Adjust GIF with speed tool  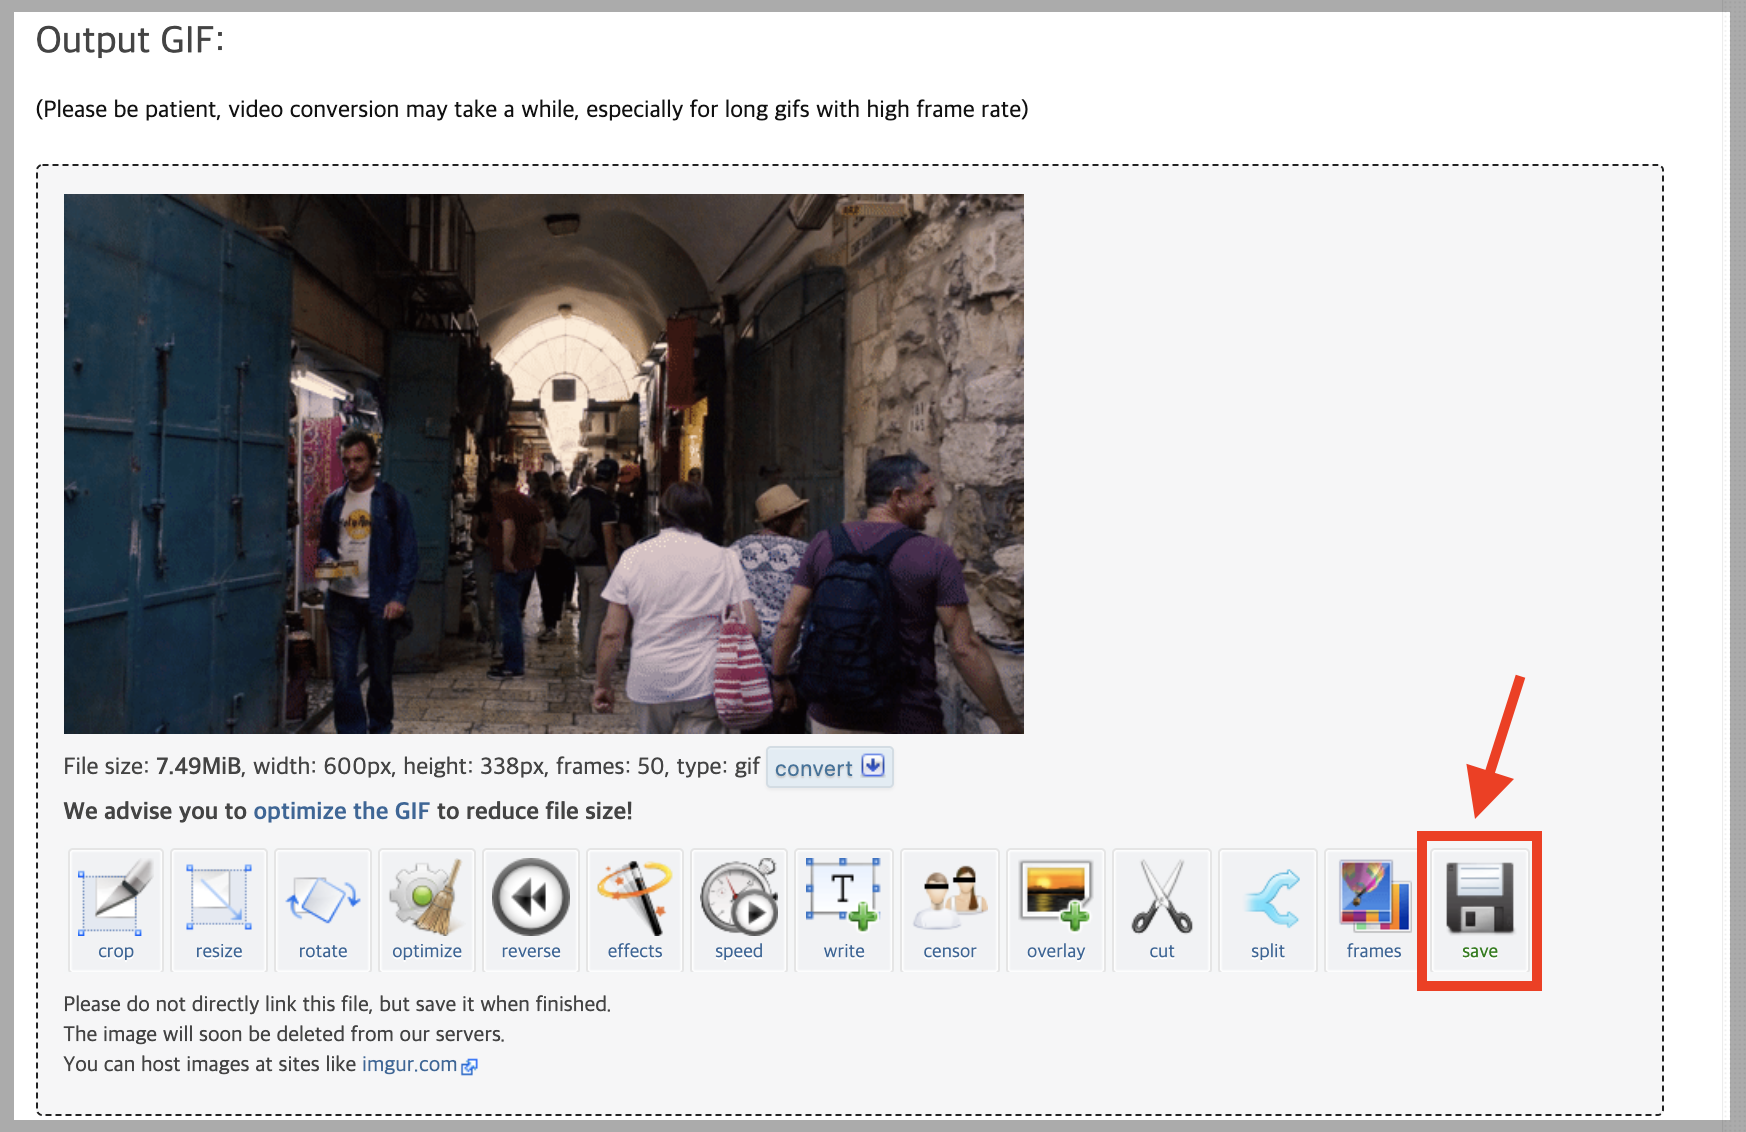(x=739, y=910)
